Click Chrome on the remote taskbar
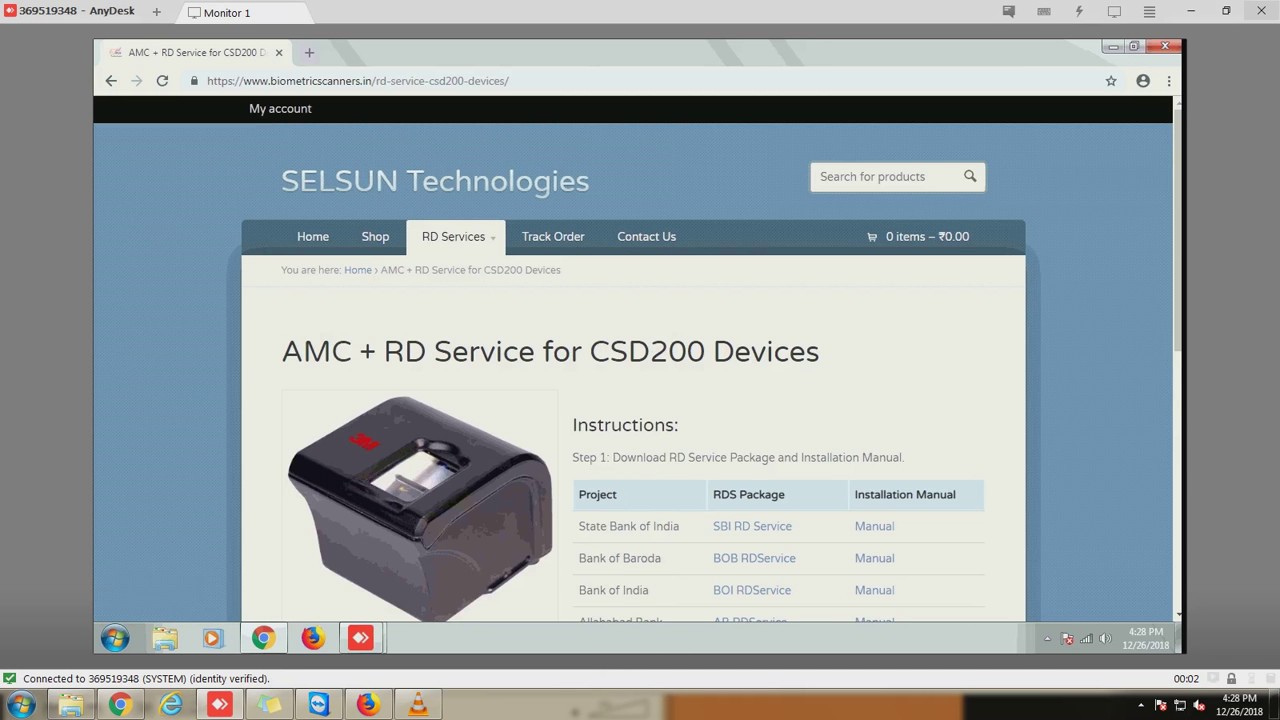The image size is (1280, 720). pyautogui.click(x=263, y=638)
